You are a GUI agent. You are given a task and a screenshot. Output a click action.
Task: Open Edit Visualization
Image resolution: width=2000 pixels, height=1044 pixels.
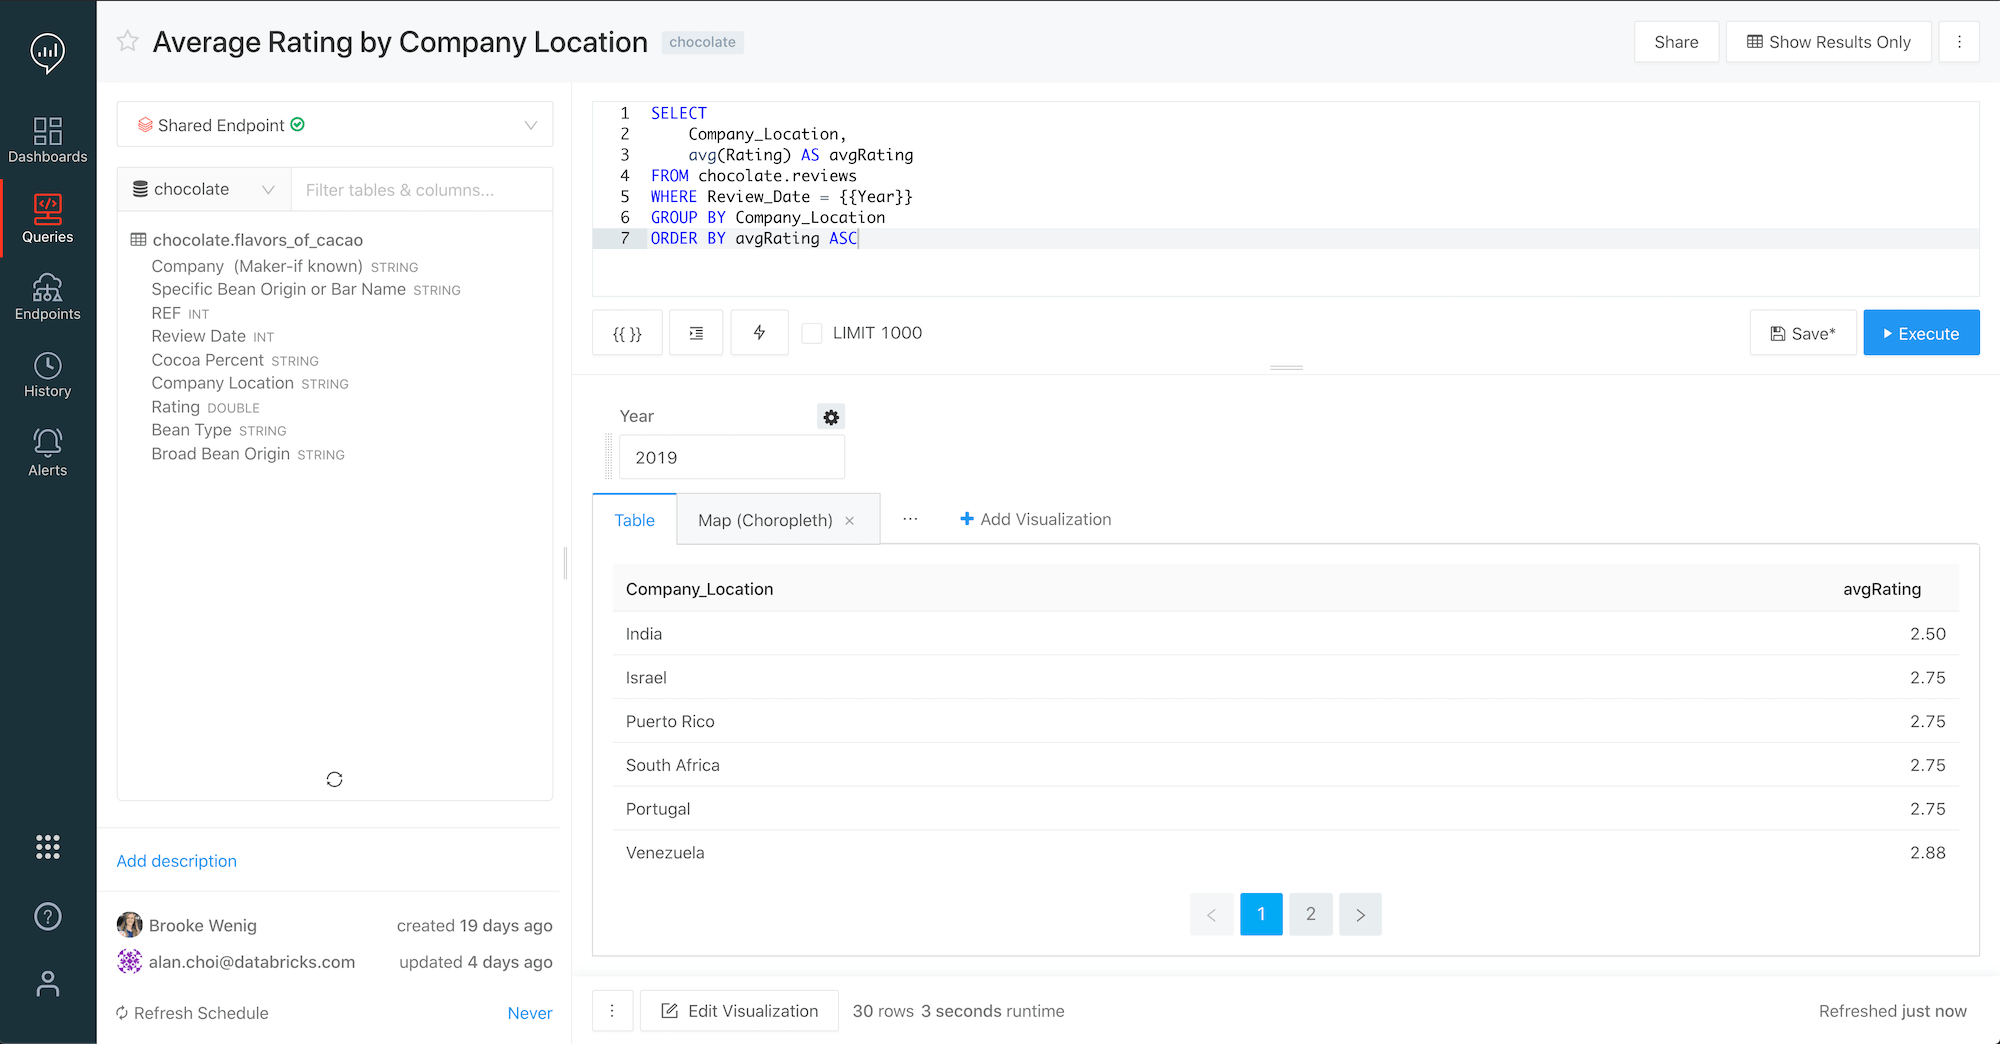[739, 1010]
